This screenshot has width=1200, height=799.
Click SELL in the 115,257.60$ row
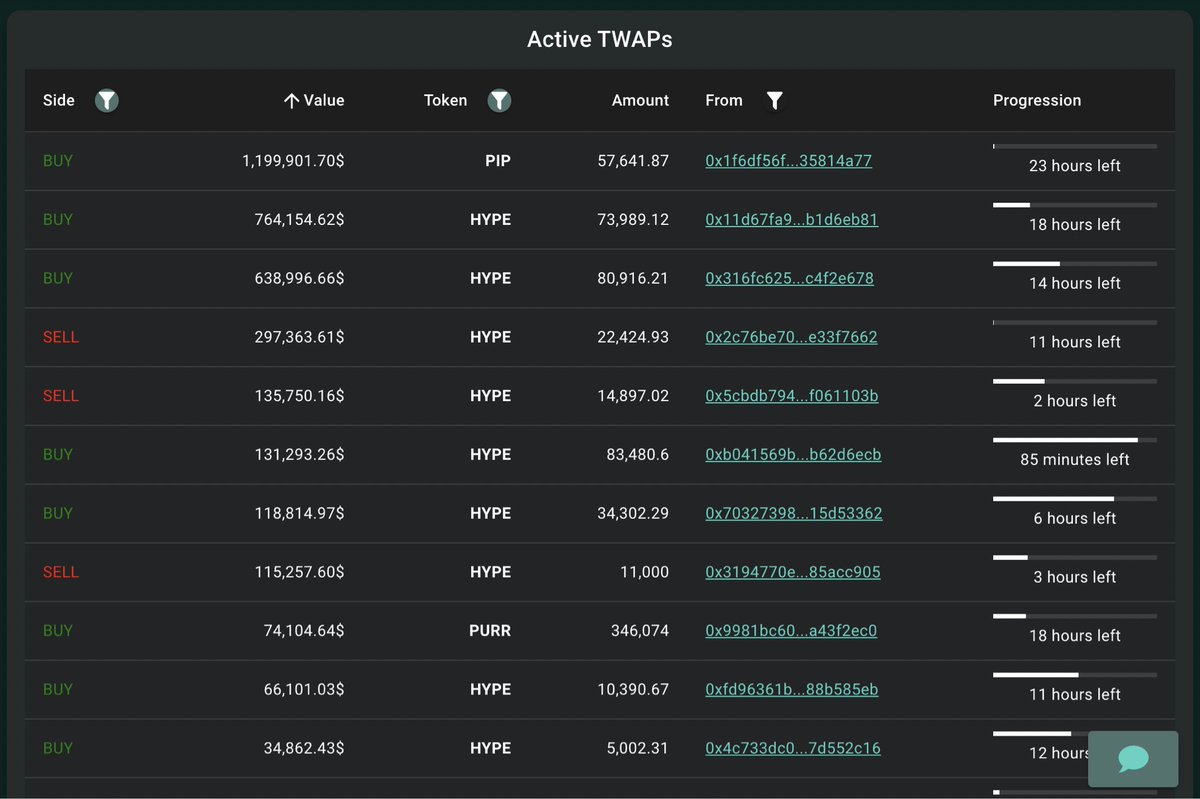[61, 572]
